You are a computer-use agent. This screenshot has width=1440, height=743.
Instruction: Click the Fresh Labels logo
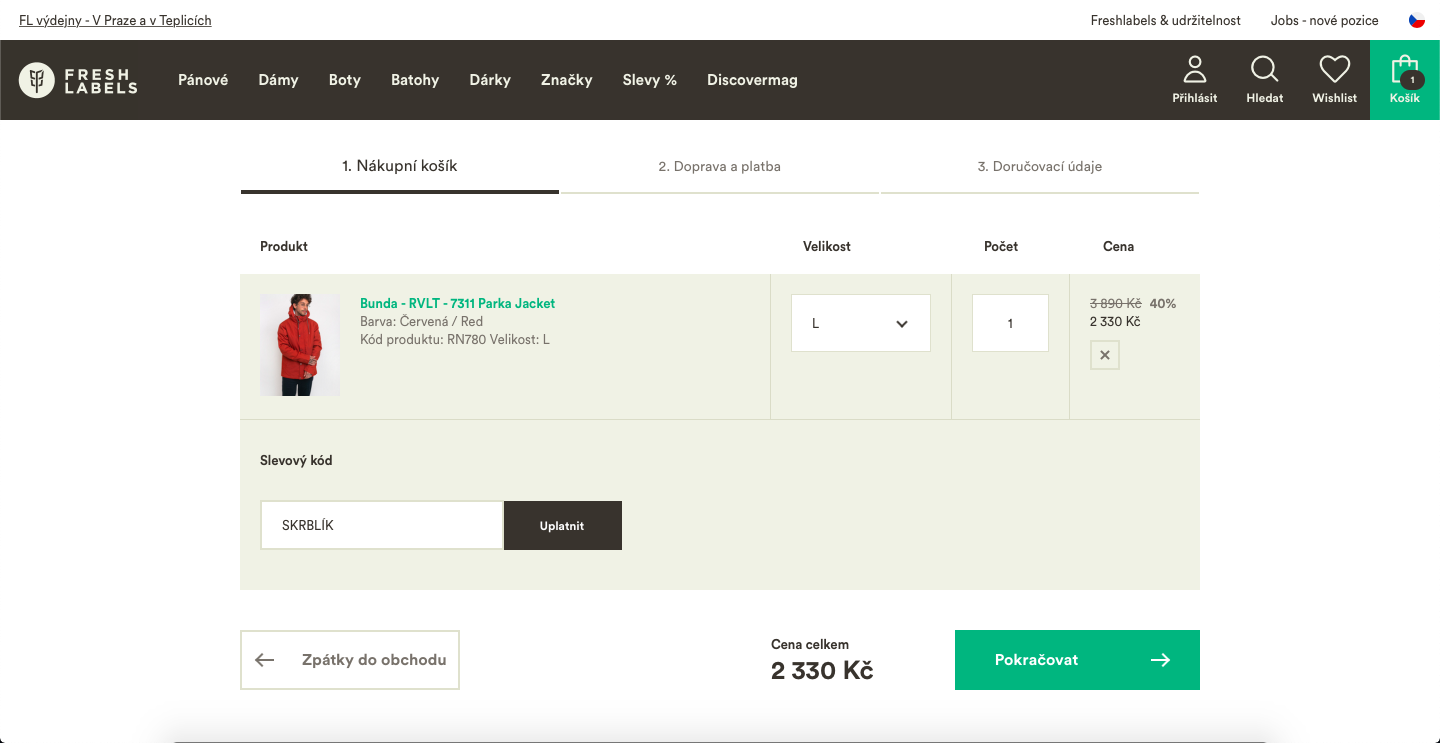click(78, 80)
